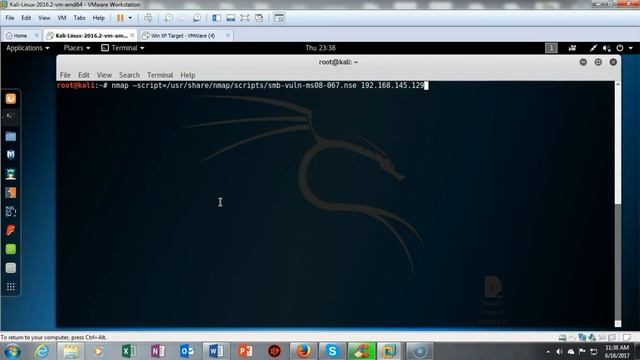Expand the power options dropdown arrow
Image resolution: width=640 pixels, height=360 pixels.
(x=130, y=18)
